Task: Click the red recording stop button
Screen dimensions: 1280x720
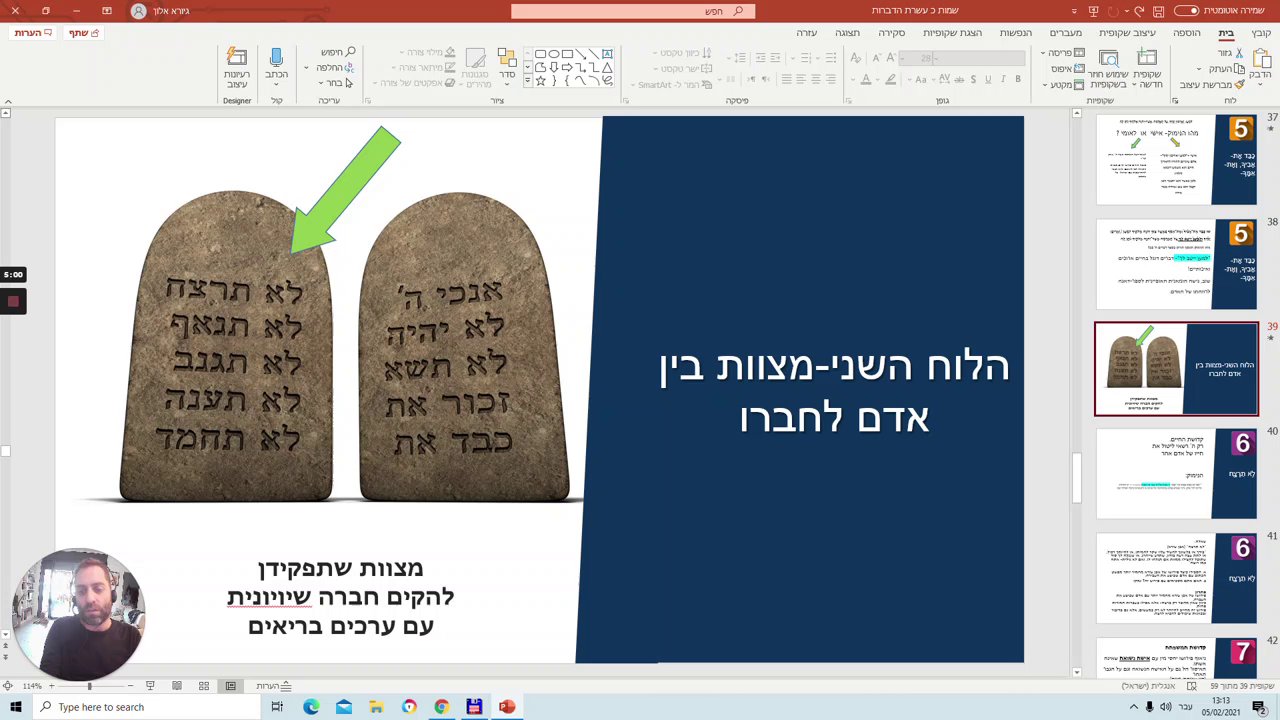Action: [x=13, y=301]
